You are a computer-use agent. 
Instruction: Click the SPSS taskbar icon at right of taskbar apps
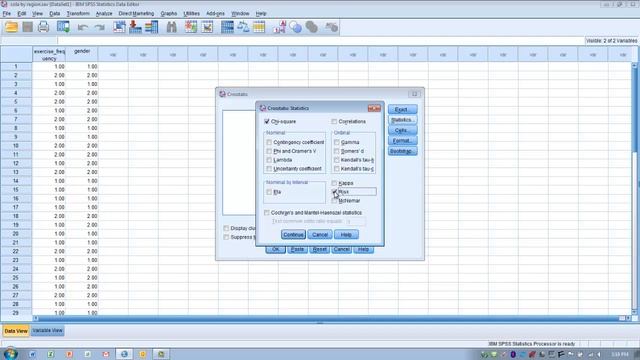(161, 354)
